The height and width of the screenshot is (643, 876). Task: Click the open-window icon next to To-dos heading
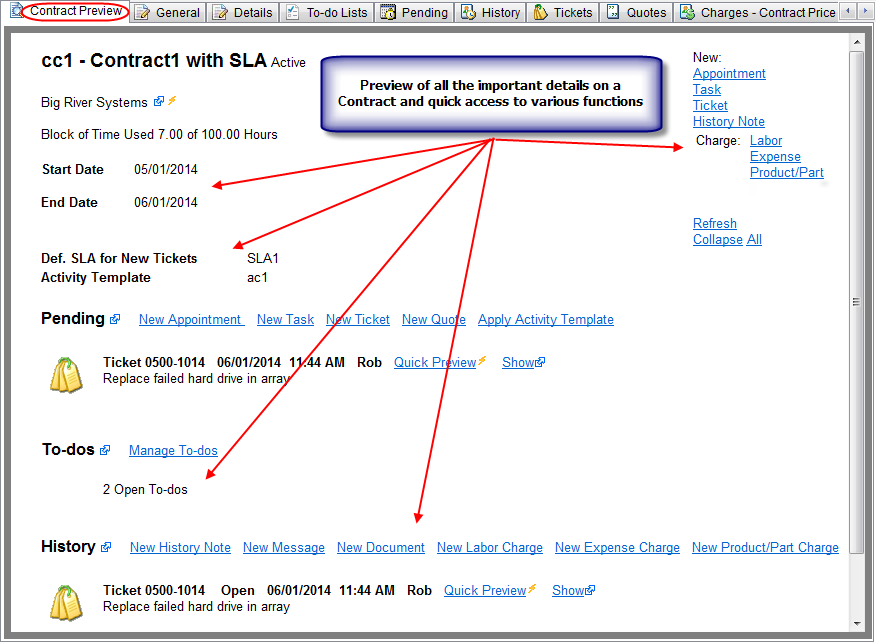point(105,451)
